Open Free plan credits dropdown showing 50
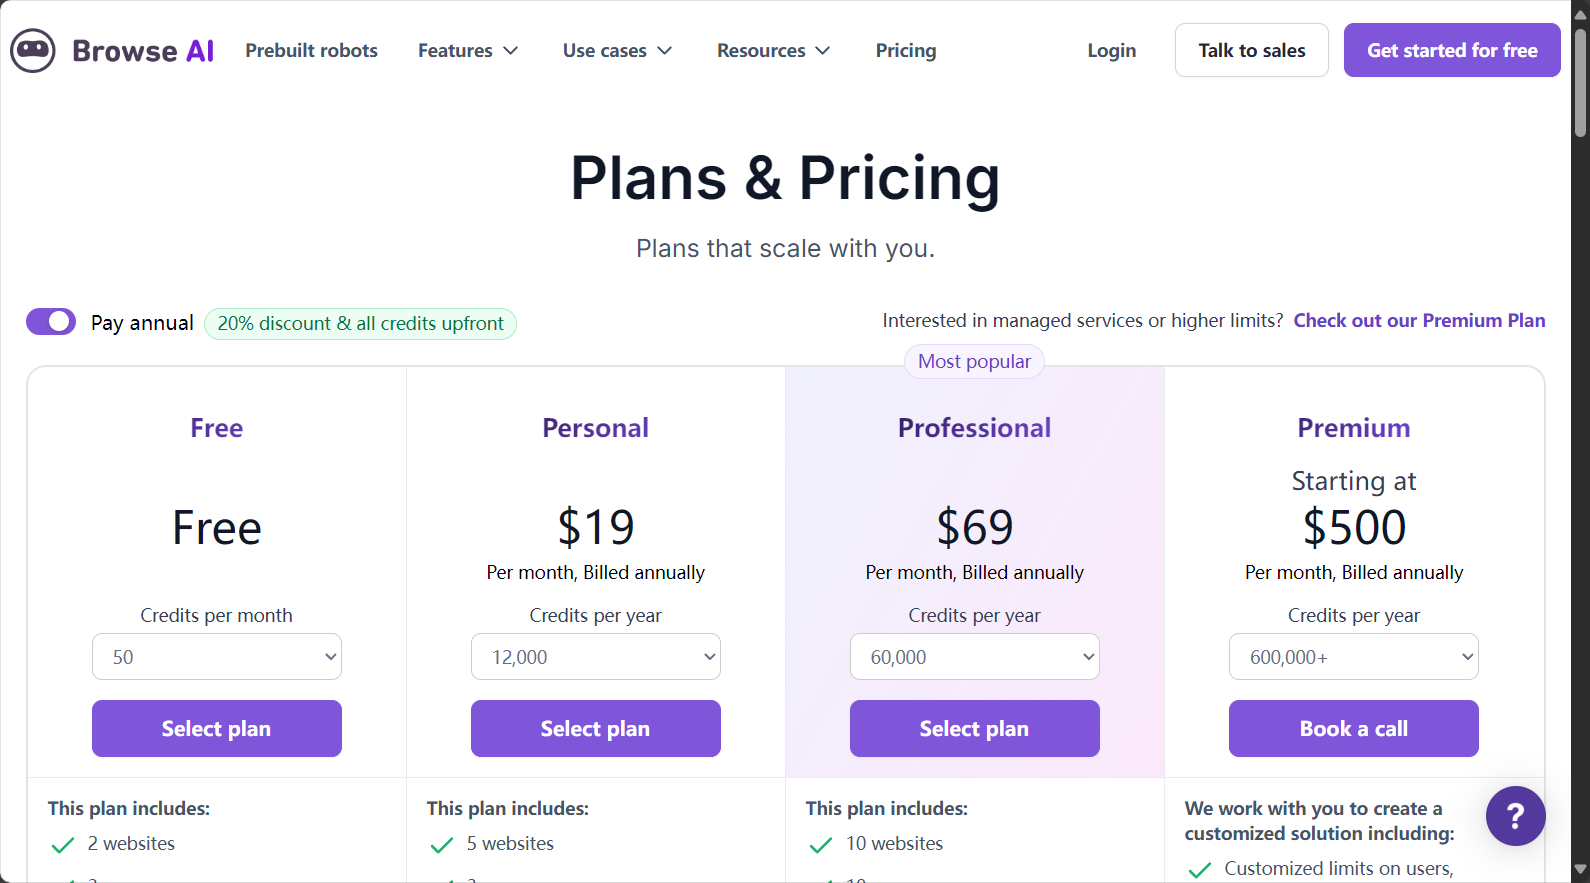1590x883 pixels. pyautogui.click(x=217, y=657)
